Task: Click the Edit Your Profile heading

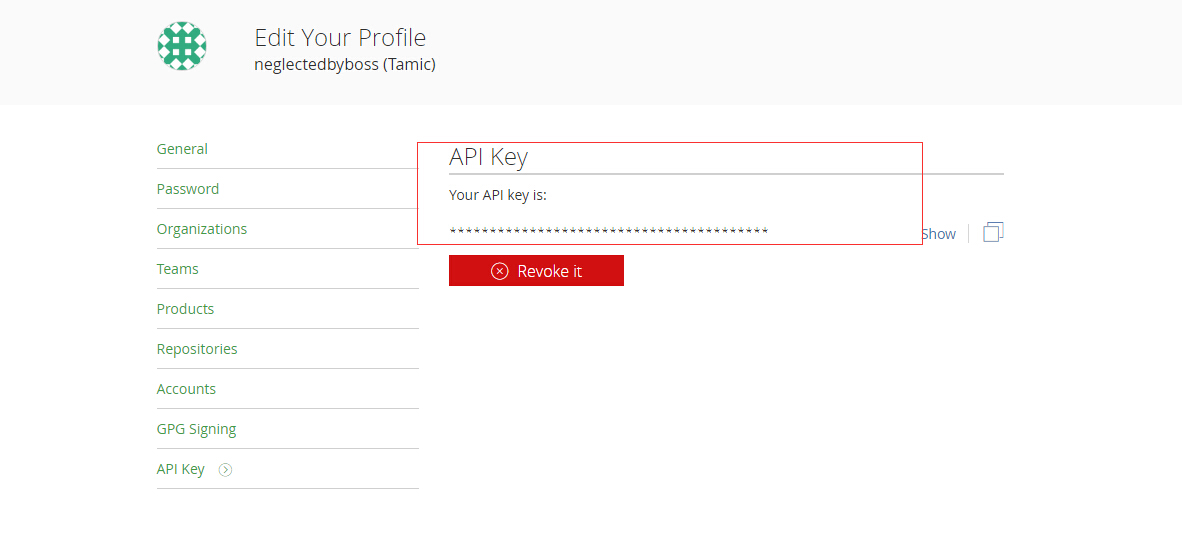Action: (340, 38)
